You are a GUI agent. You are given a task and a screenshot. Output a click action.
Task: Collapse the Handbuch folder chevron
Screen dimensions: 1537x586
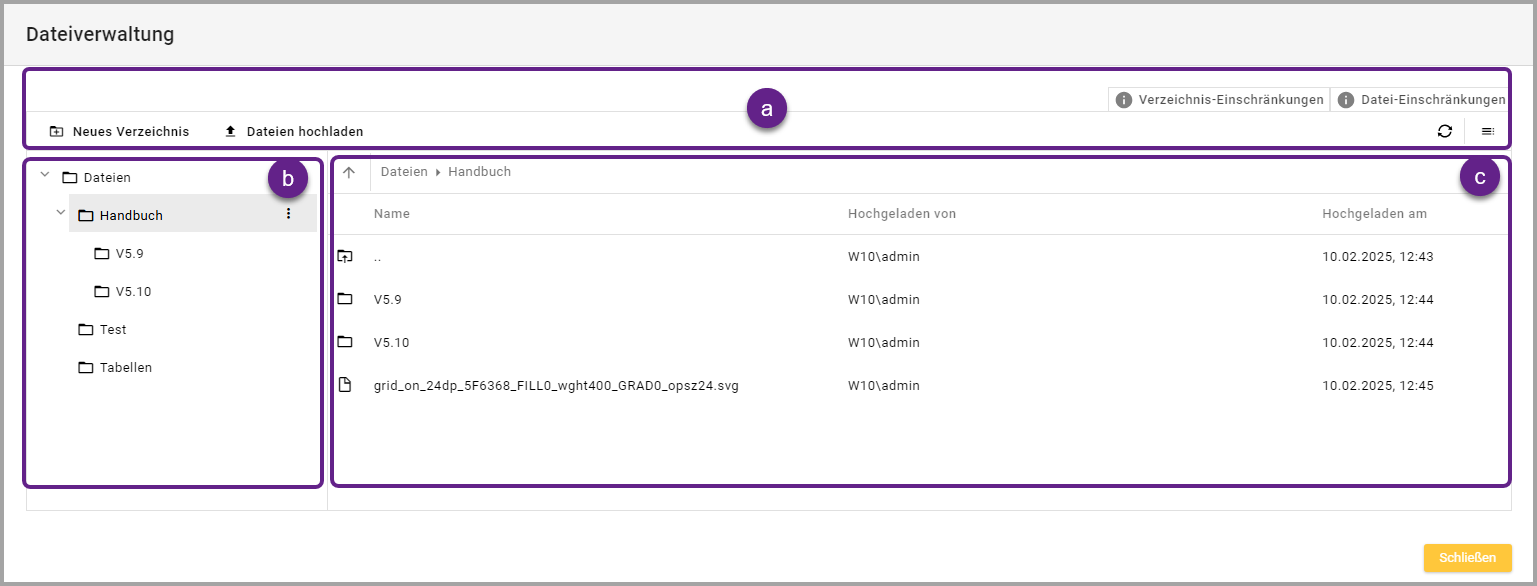click(x=60, y=214)
